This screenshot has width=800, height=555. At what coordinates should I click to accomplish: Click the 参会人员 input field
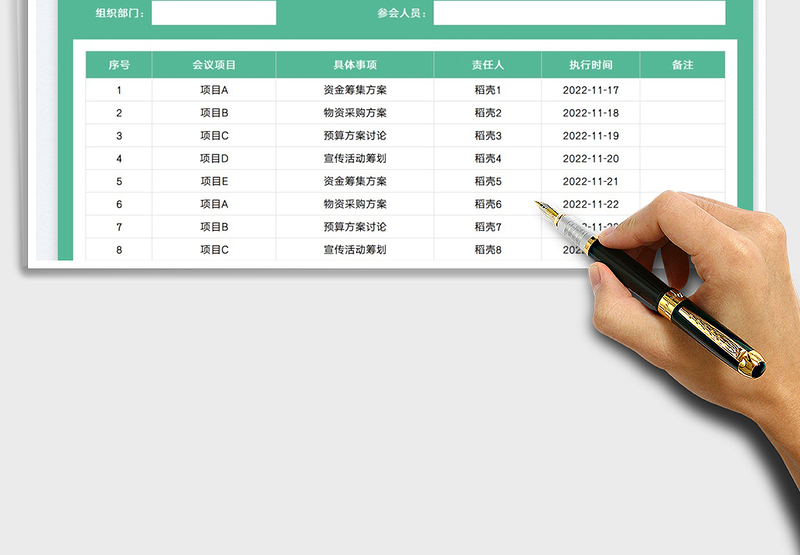579,13
